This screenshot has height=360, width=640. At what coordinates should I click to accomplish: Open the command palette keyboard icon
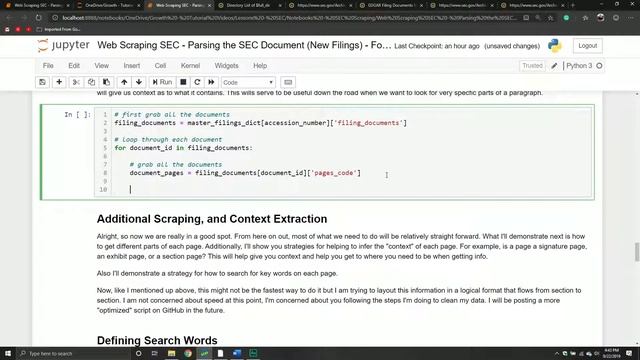pos(288,82)
